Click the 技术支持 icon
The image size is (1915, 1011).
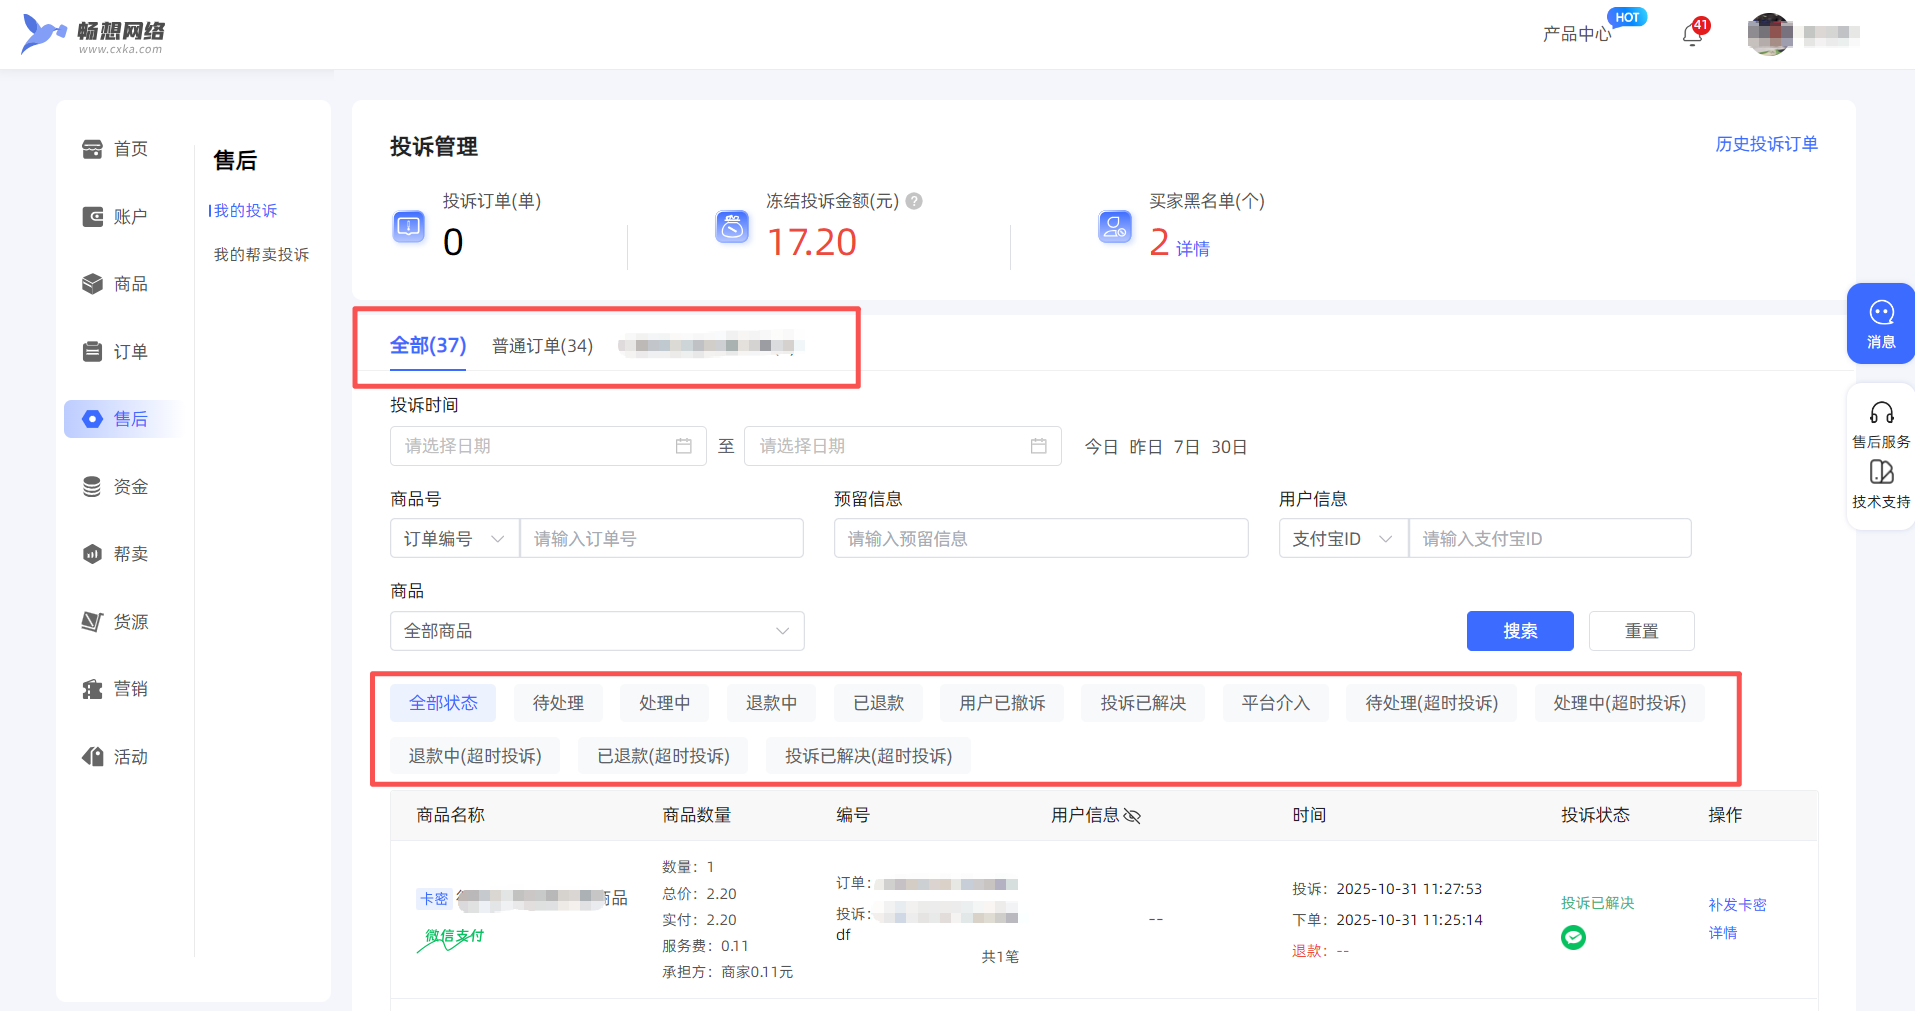tap(1881, 473)
